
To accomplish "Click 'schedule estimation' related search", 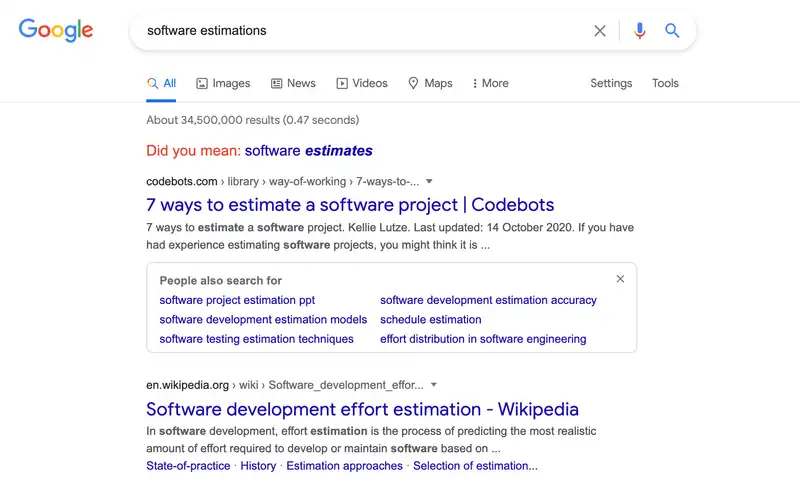I will click(x=430, y=320).
